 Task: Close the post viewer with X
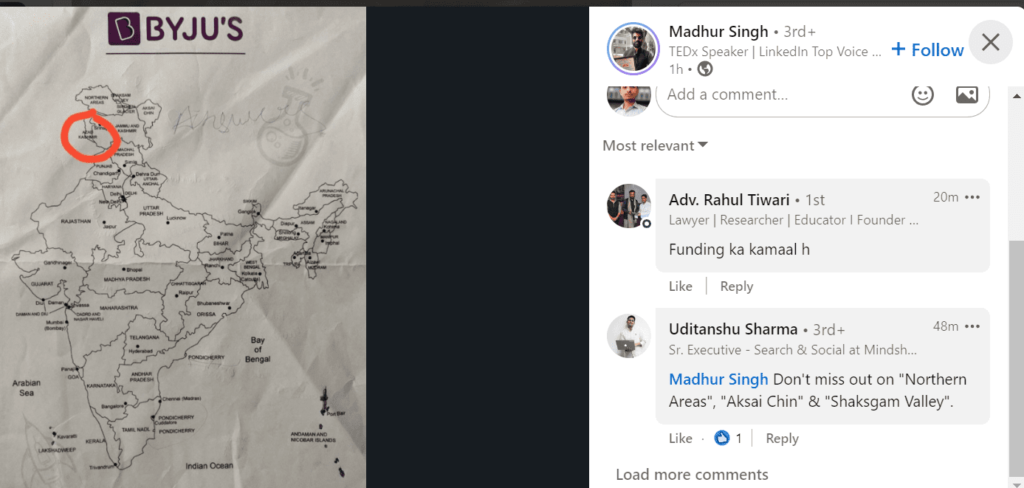[990, 42]
